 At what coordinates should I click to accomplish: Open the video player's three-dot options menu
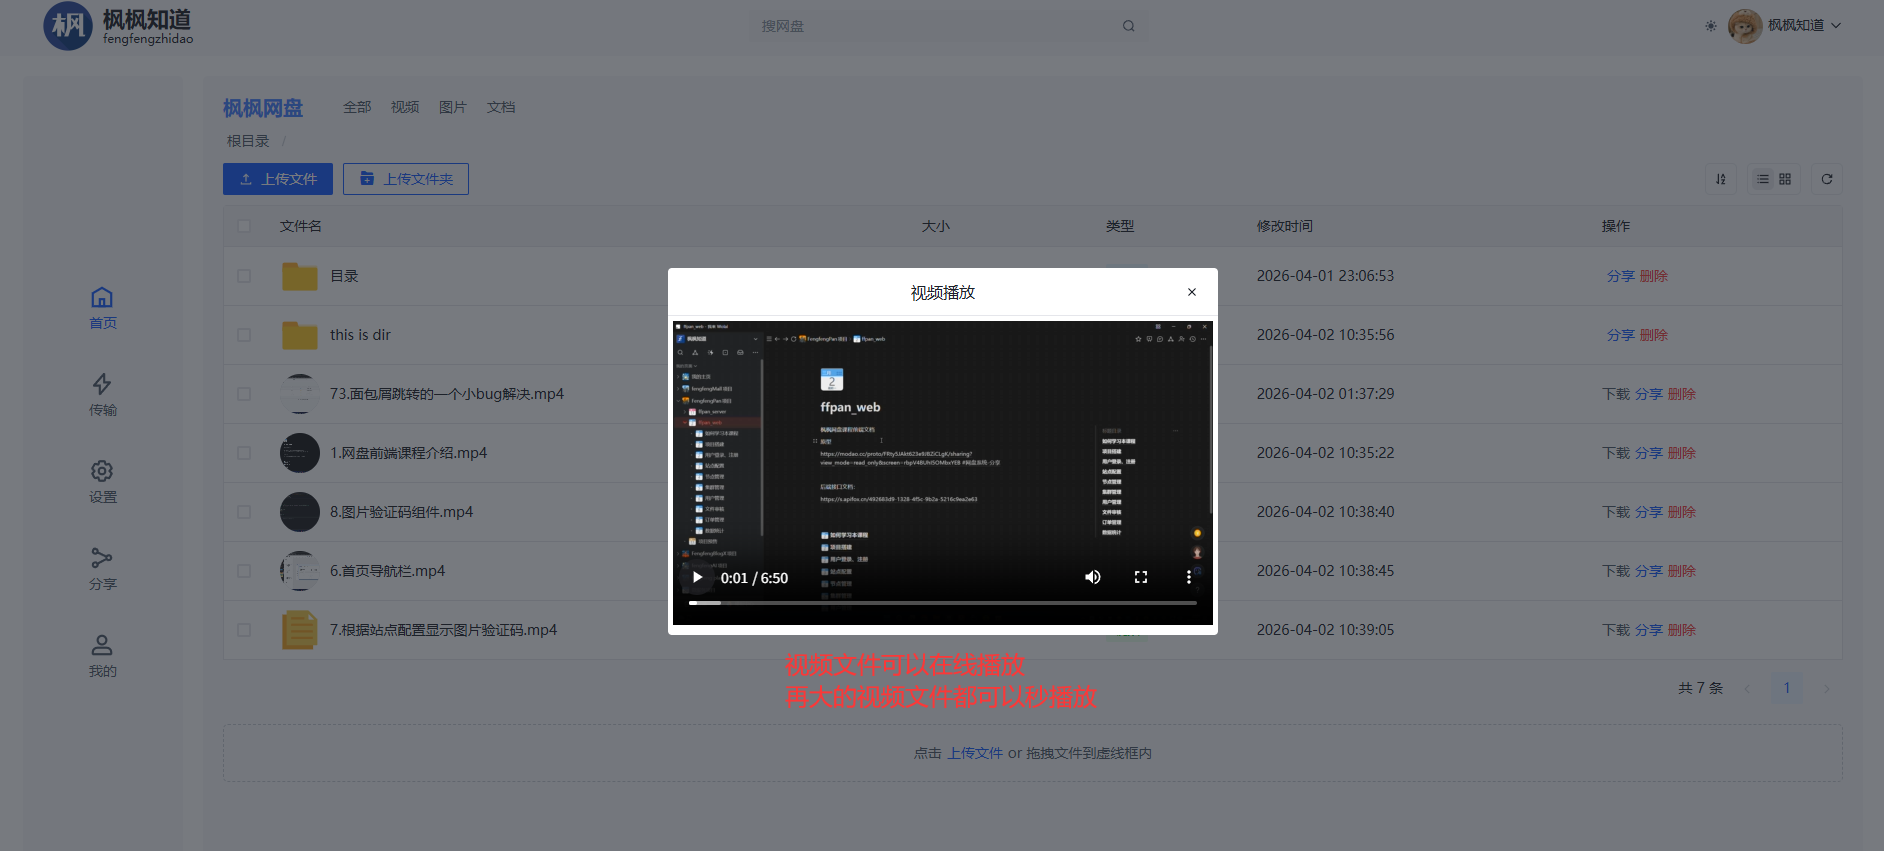1189,577
